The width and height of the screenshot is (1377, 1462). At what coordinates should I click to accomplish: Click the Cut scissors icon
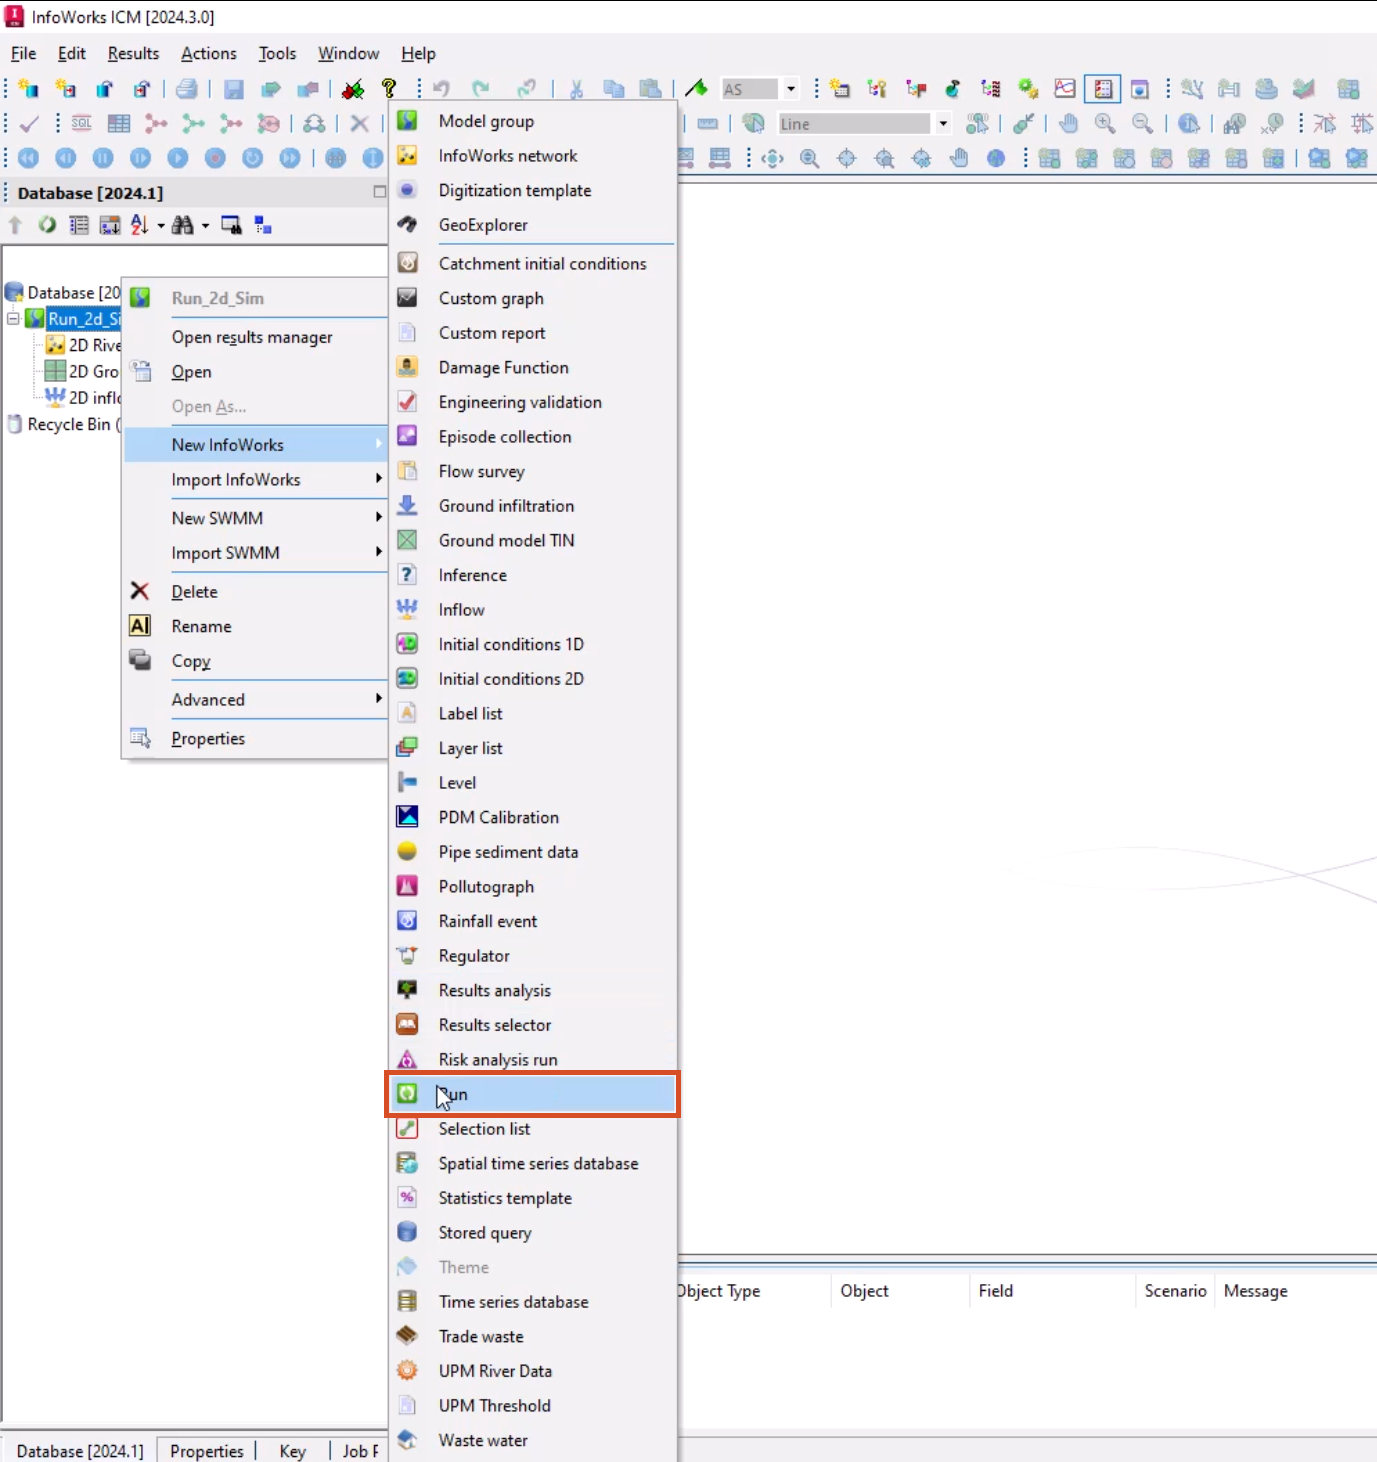[x=576, y=89]
